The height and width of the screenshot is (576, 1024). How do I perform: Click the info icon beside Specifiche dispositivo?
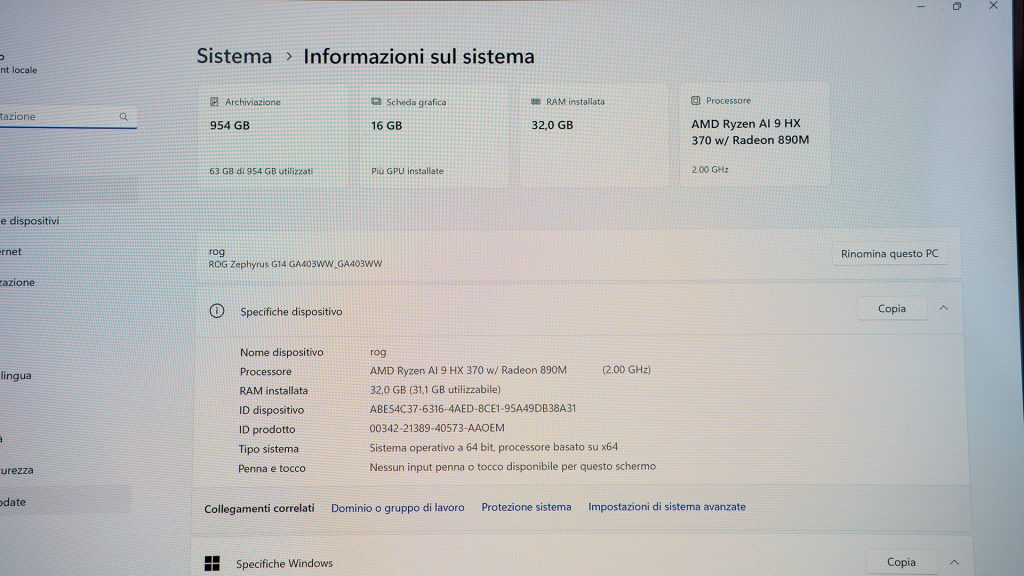(217, 311)
